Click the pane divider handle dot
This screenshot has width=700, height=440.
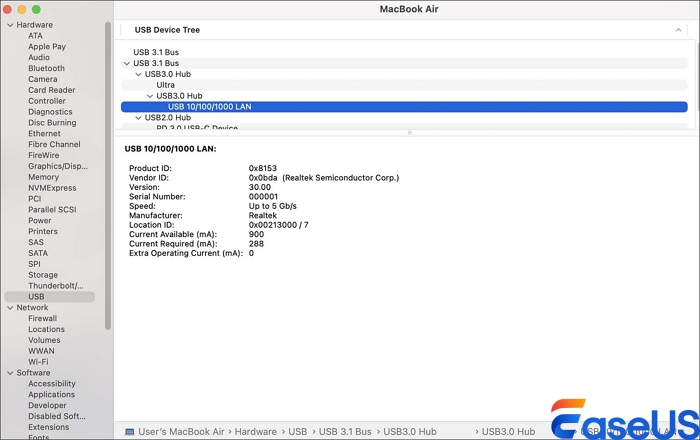[409, 133]
